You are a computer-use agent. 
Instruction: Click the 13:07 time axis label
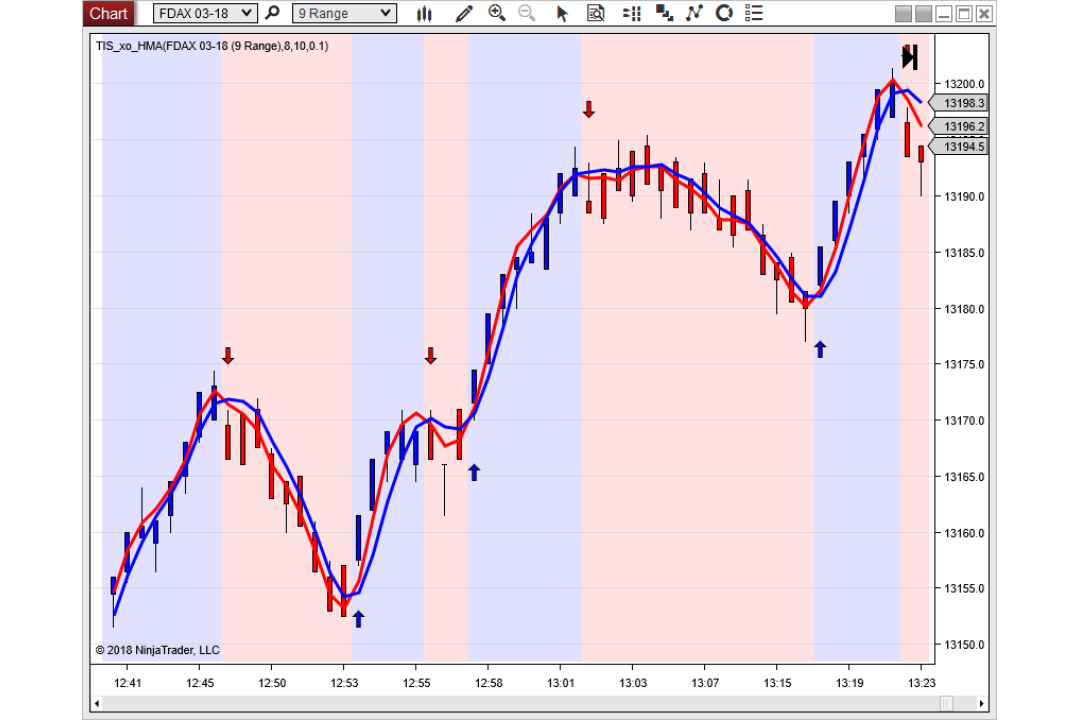pyautogui.click(x=705, y=683)
